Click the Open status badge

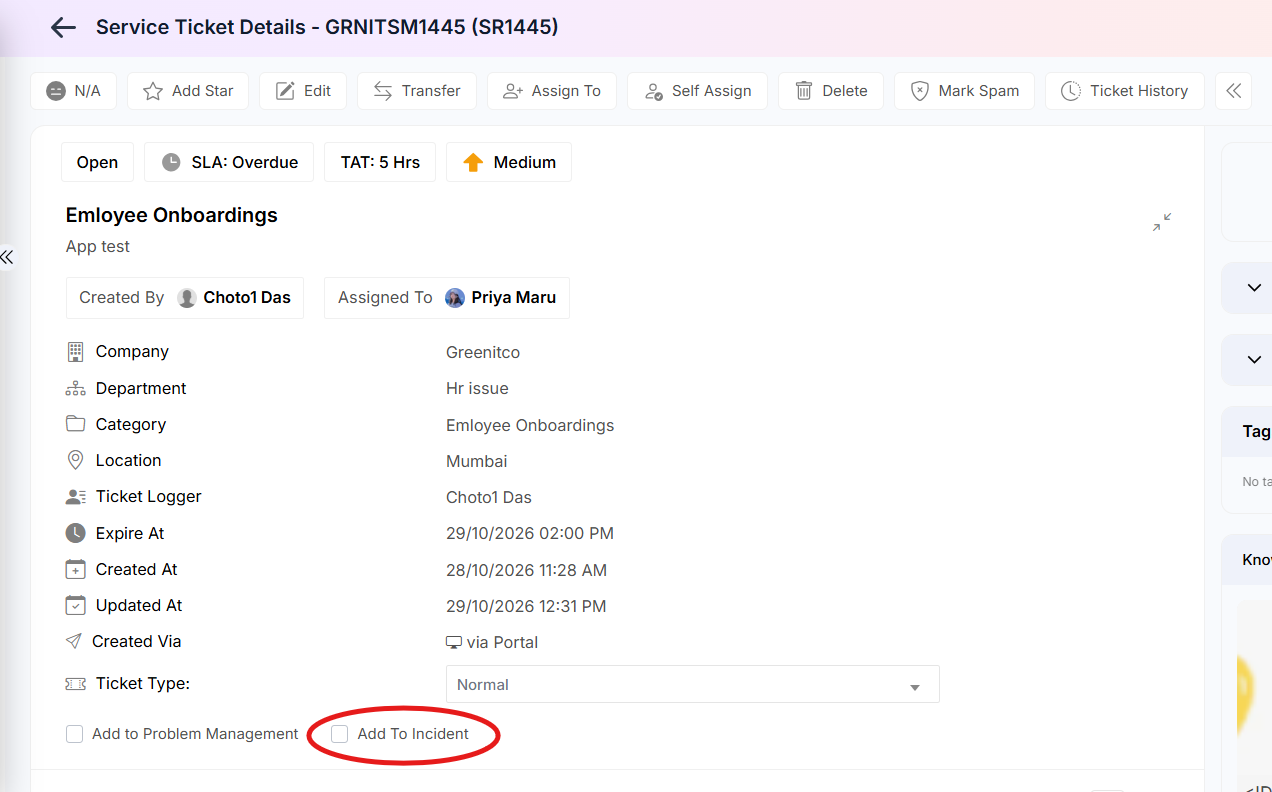tap(97, 162)
